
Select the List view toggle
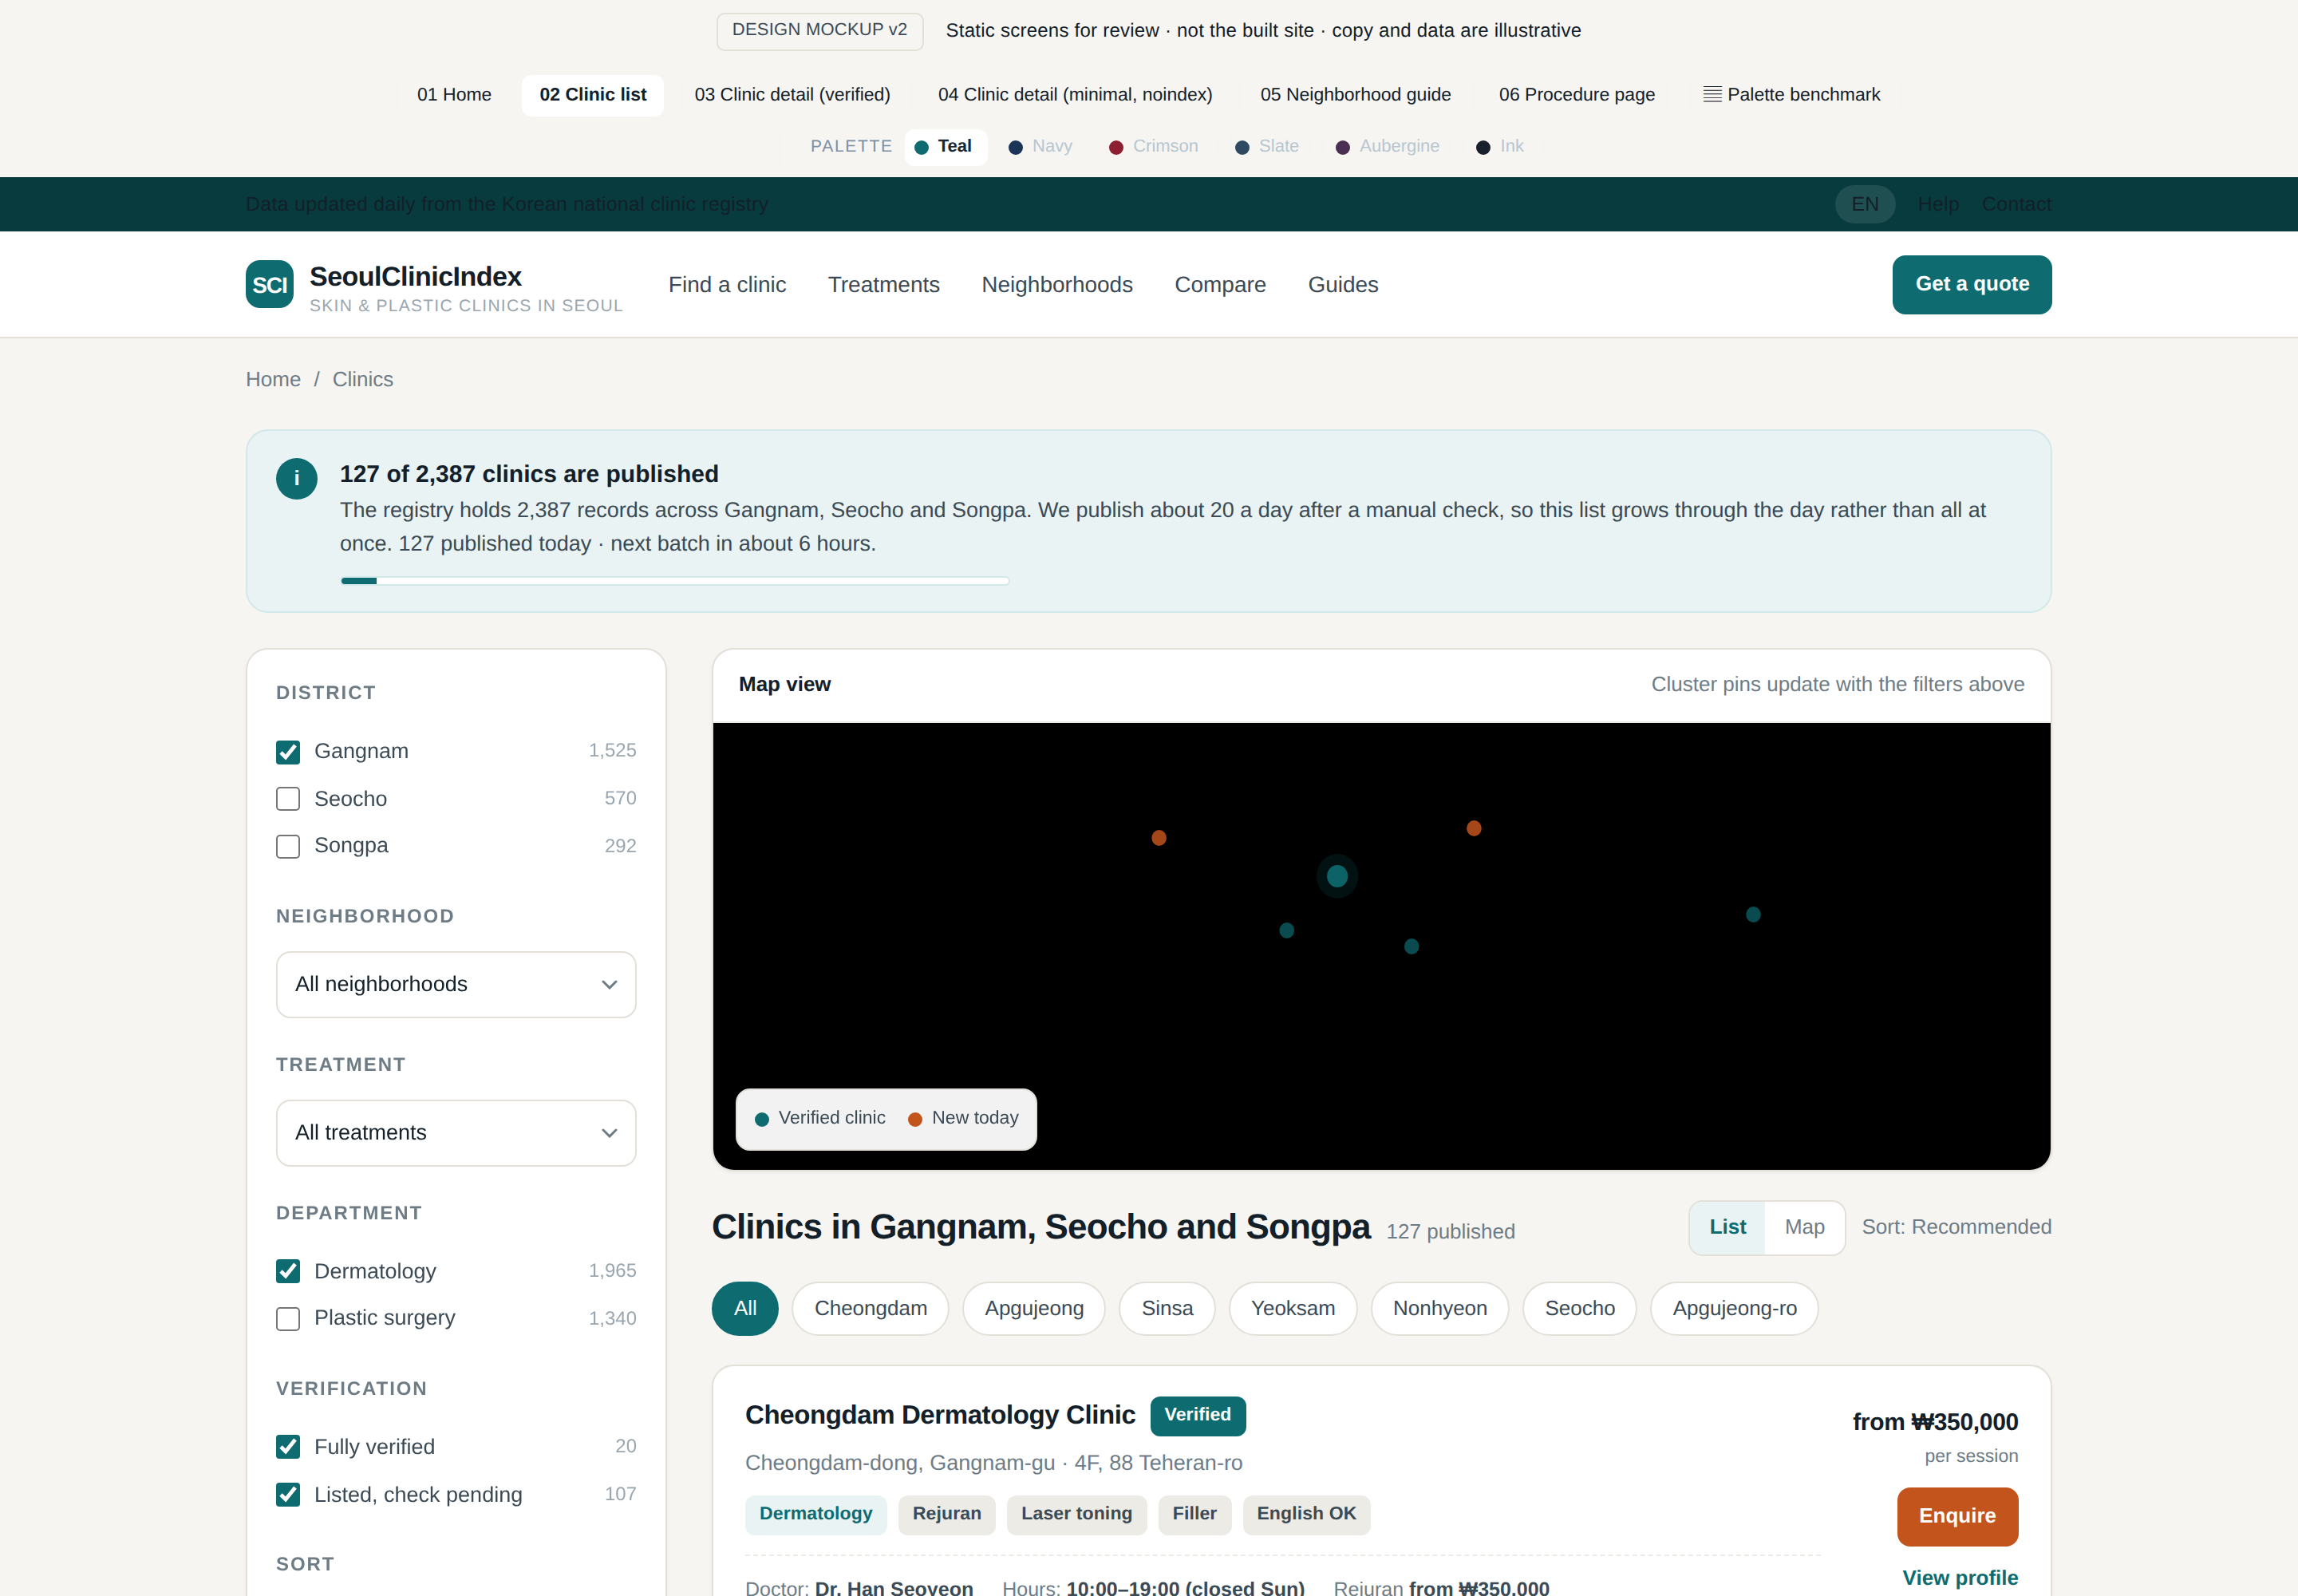pyautogui.click(x=1727, y=1227)
